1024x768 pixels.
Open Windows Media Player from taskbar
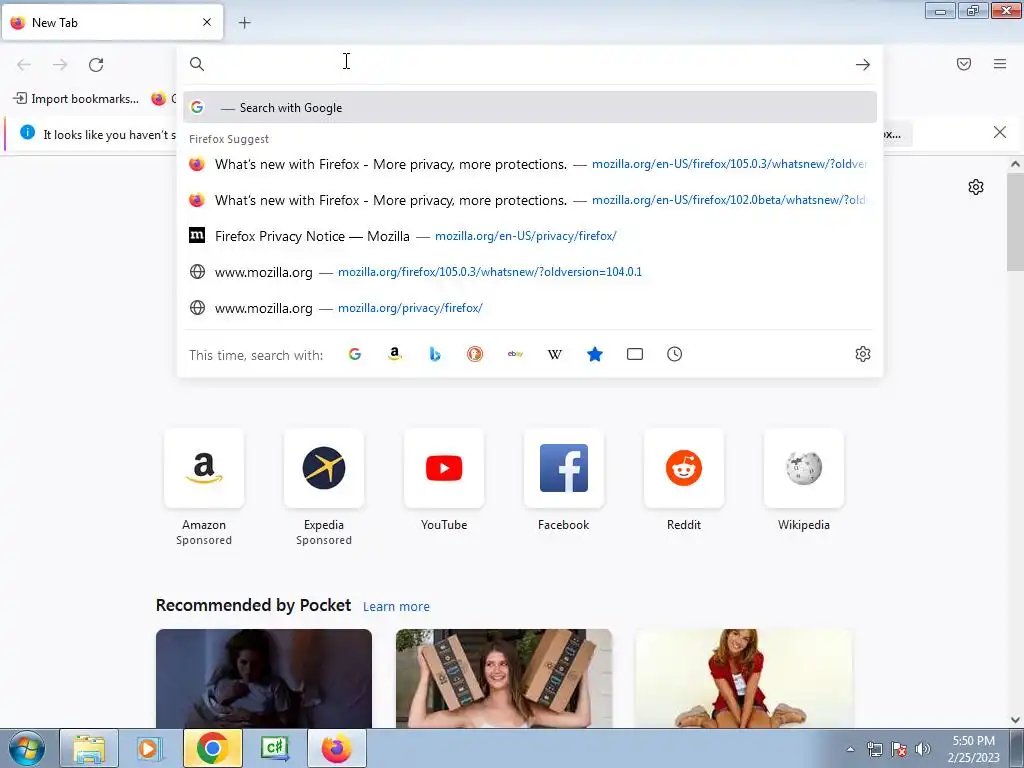click(x=150, y=748)
